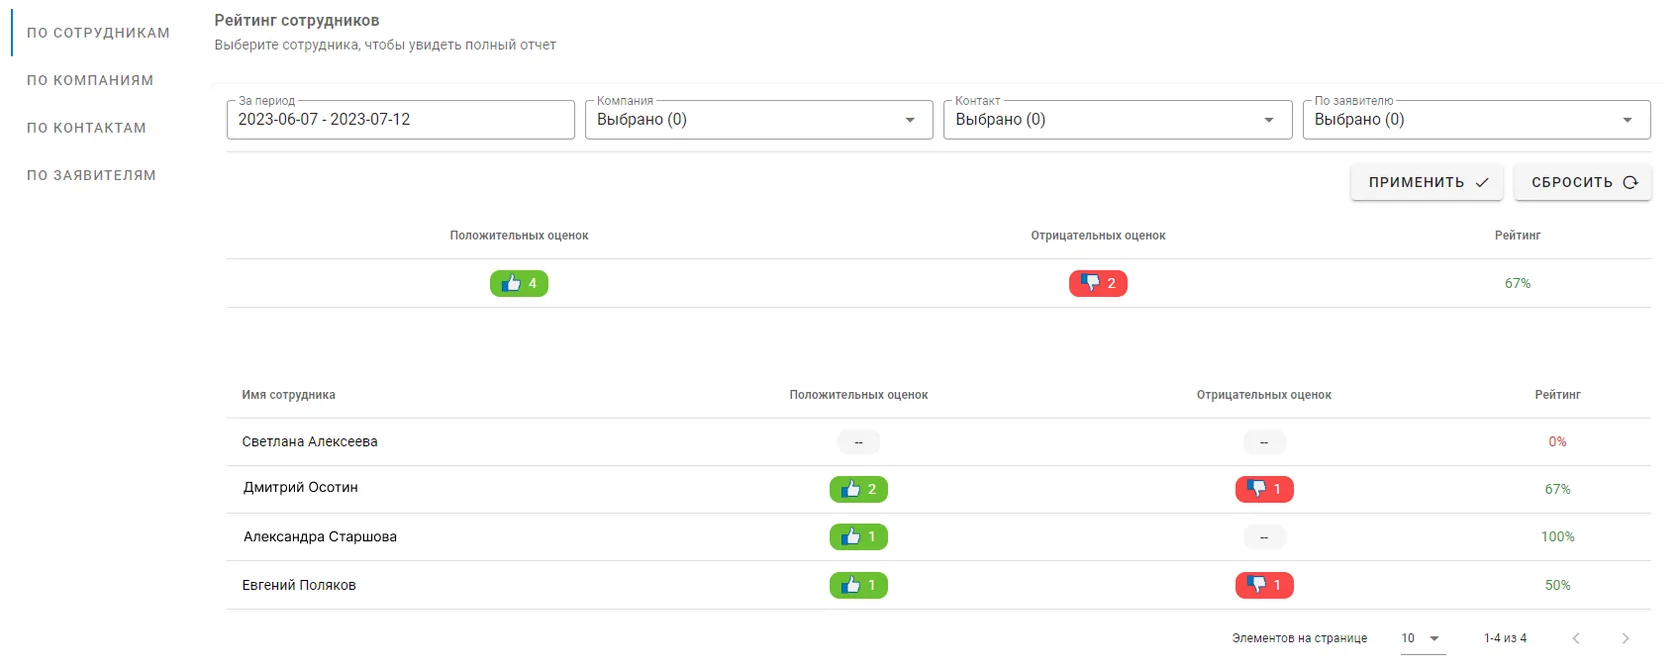The image size is (1680, 670).
Task: Select employee Светлана Алексеева
Action: (310, 442)
